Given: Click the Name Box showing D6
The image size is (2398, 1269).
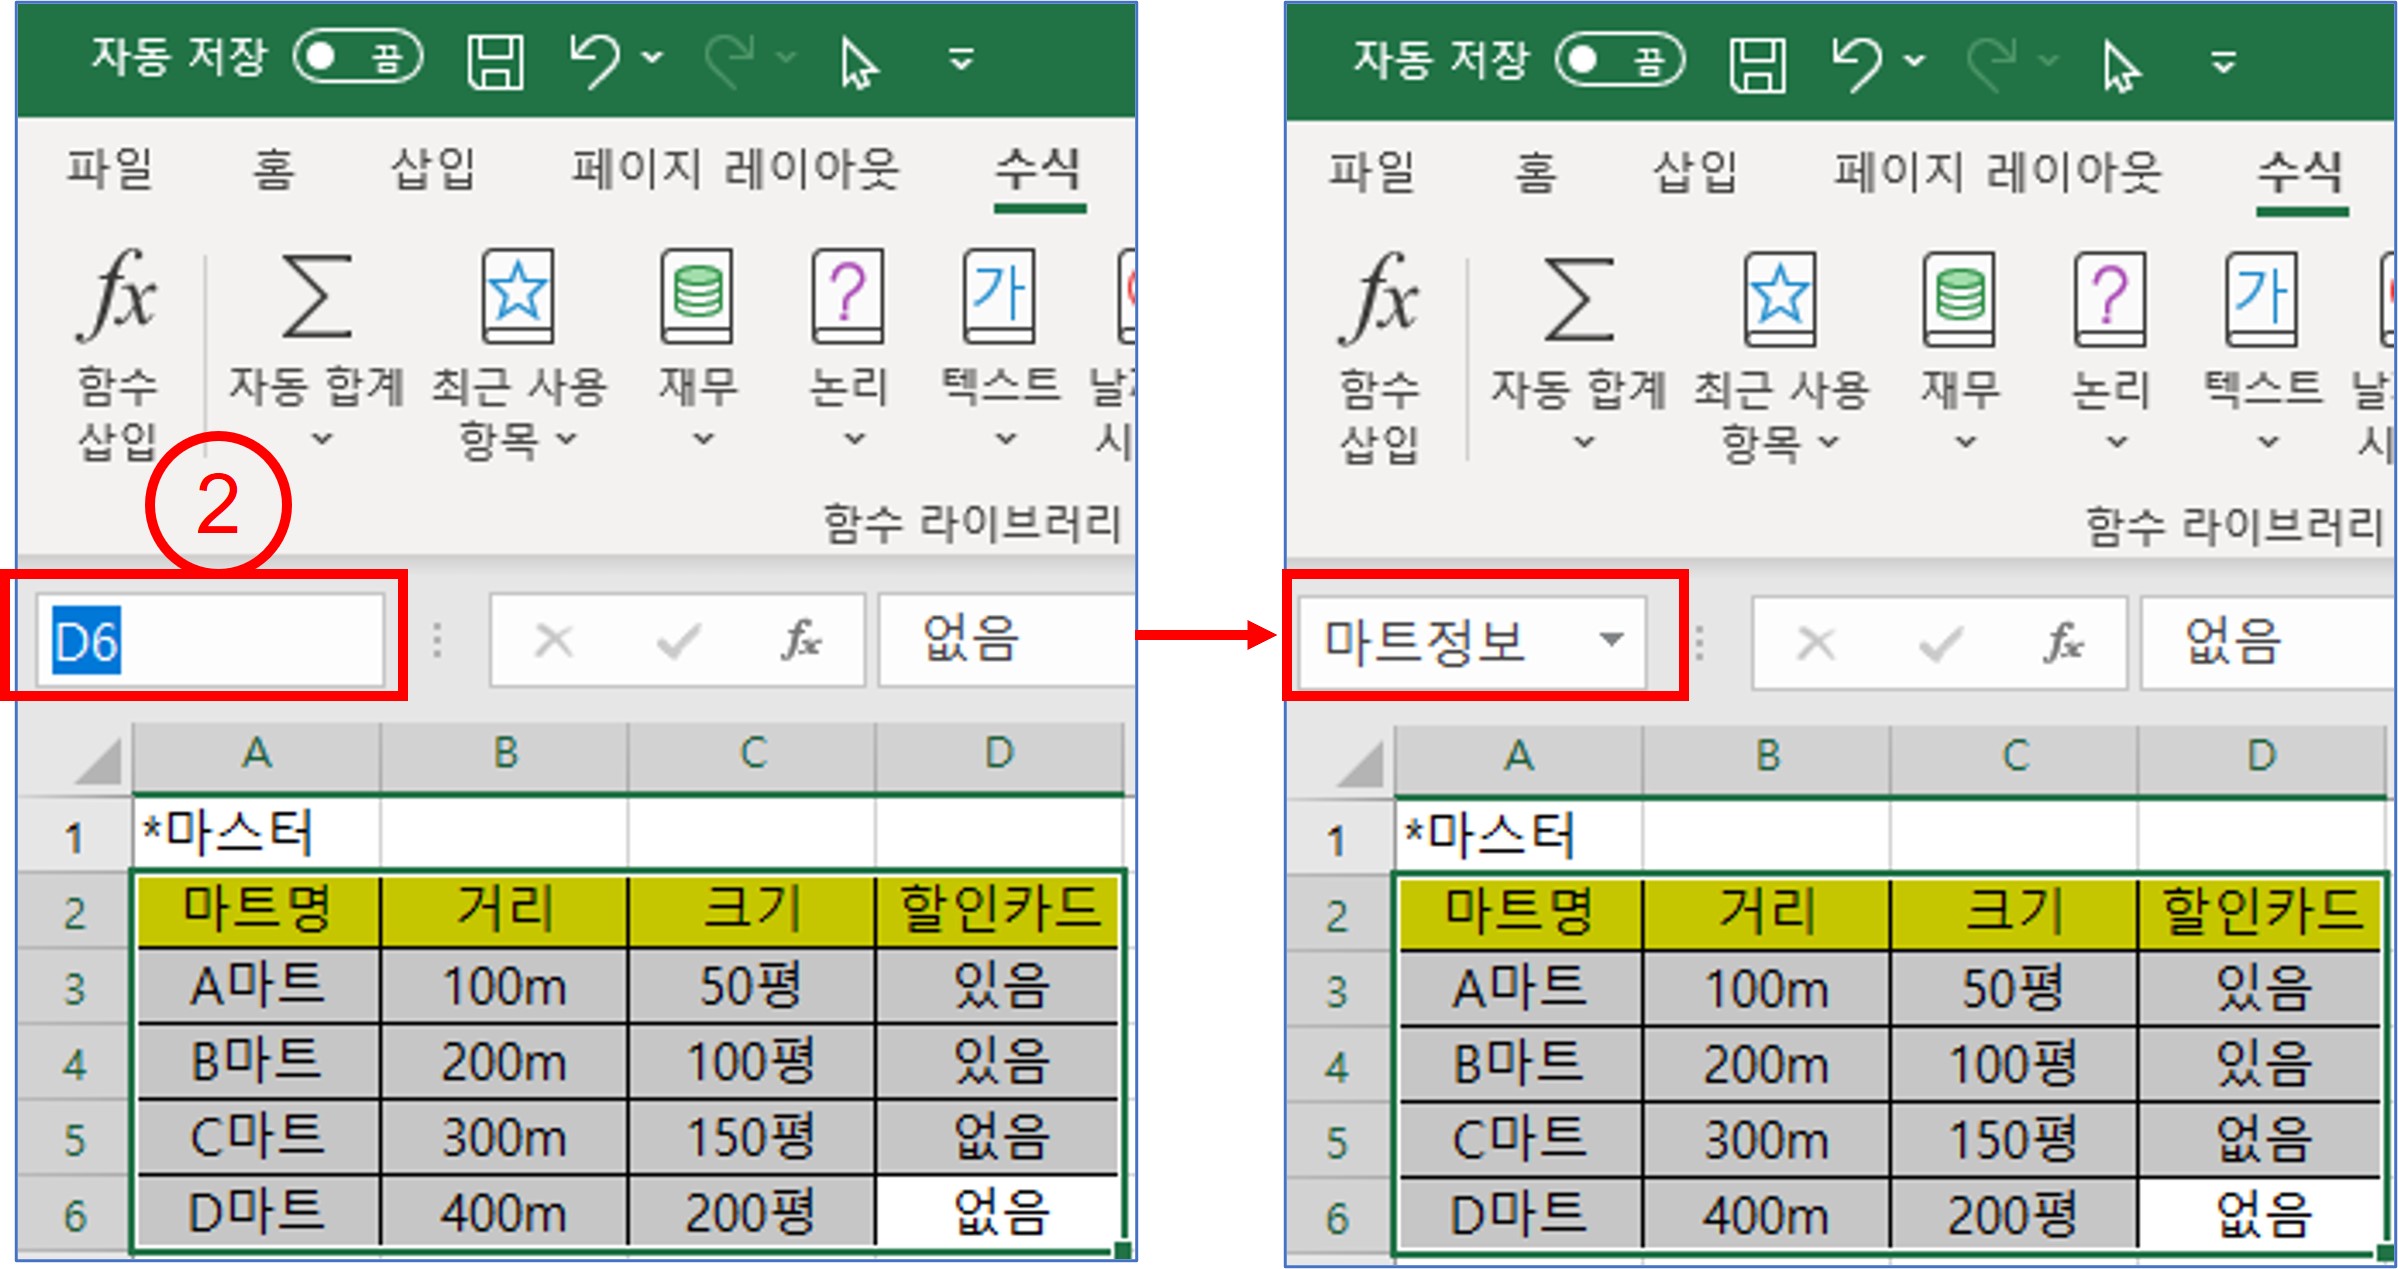Looking at the screenshot, I should click(x=210, y=640).
